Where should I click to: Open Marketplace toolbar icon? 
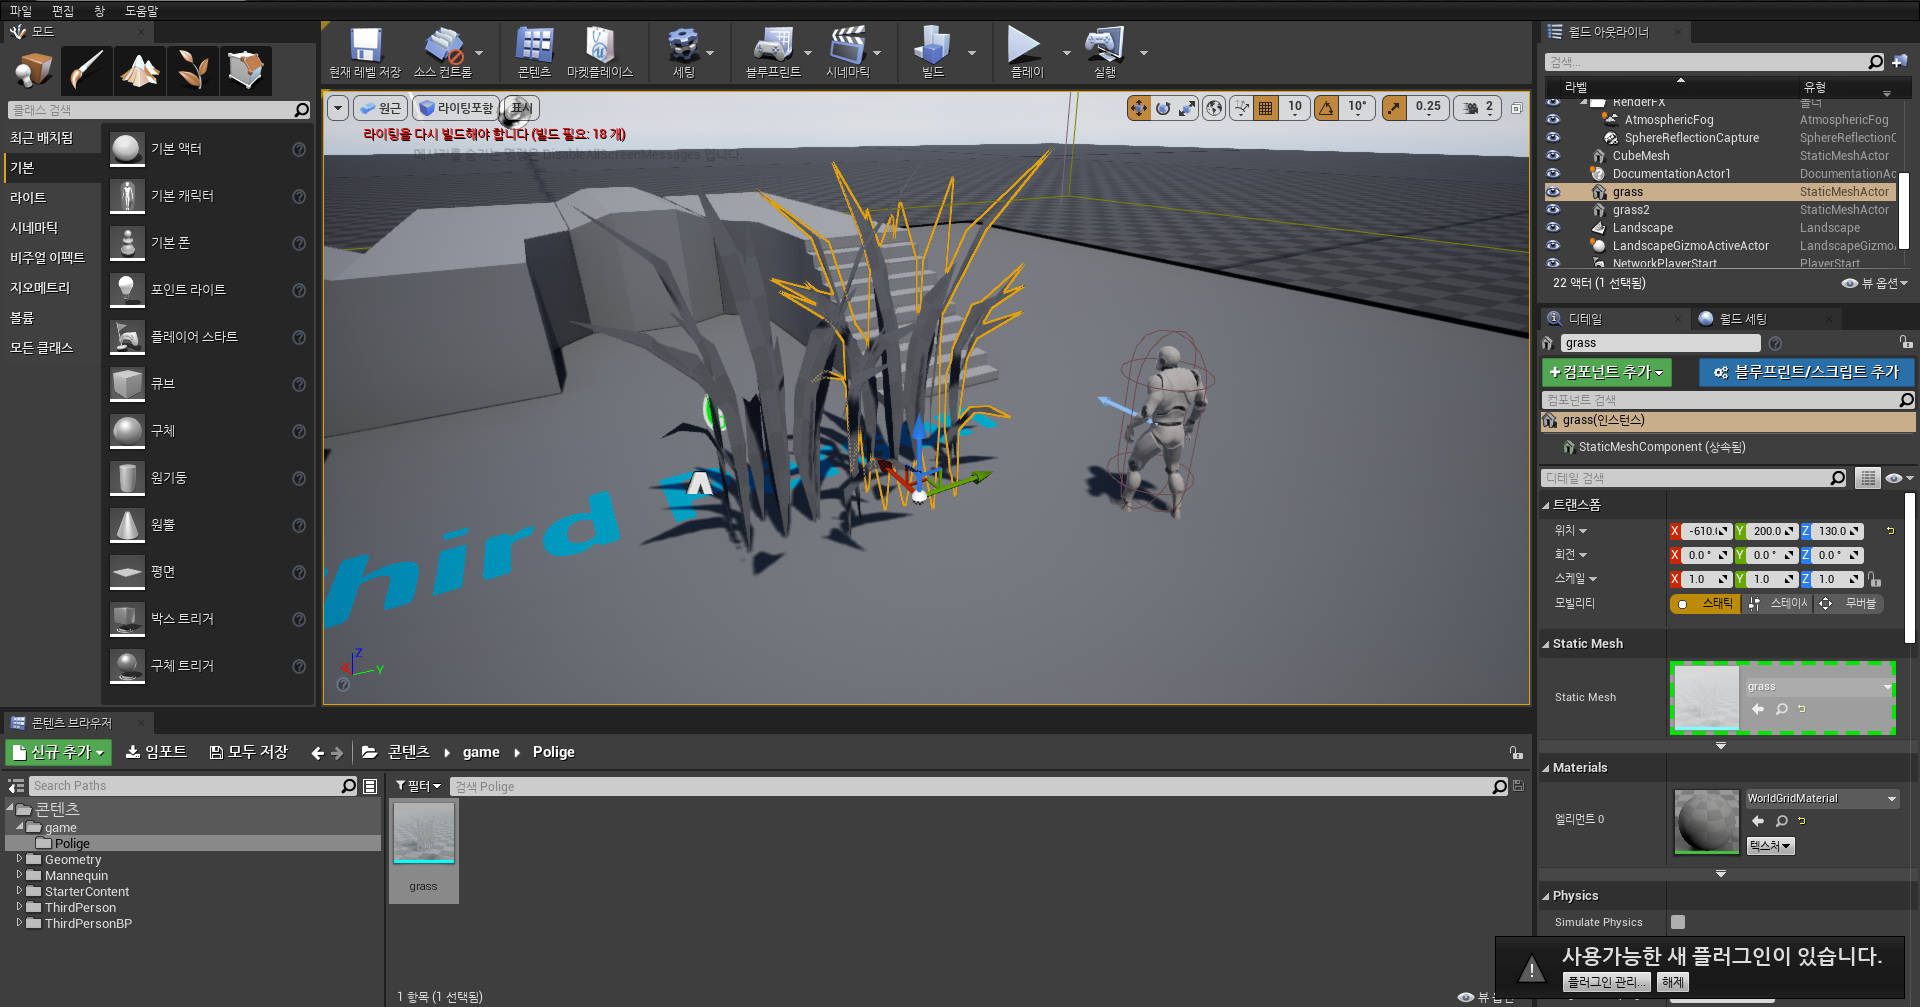click(600, 53)
